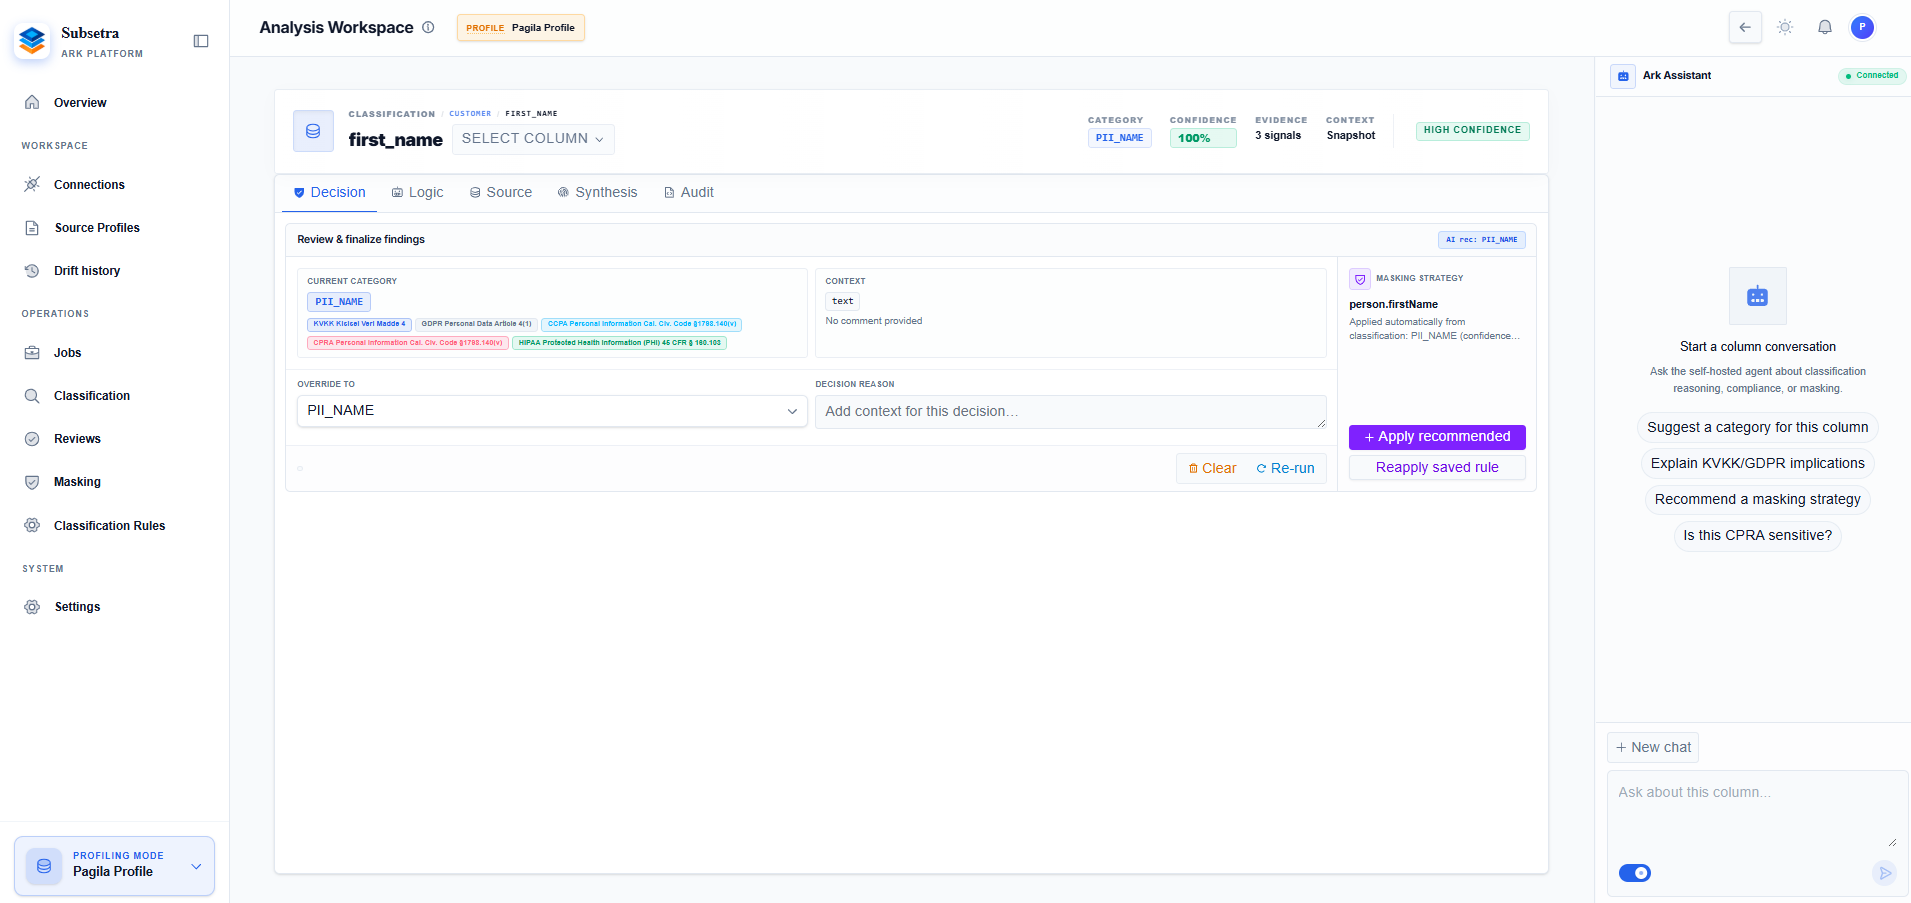Expand the Profiling Mode Pagila Profile selector

[114, 866]
